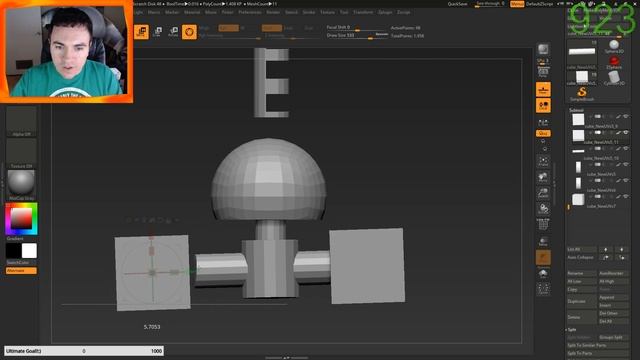Open the Material menu
The height and width of the screenshot is (360, 640).
[x=192, y=12]
